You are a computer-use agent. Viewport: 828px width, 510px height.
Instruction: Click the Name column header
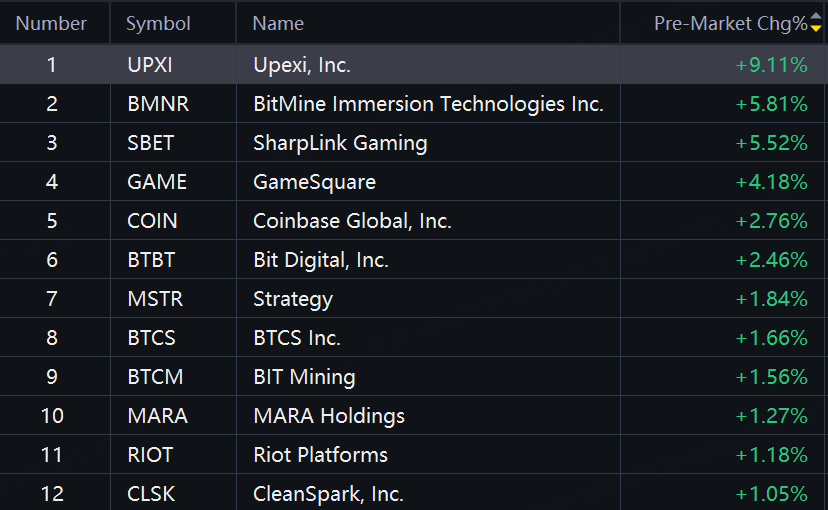click(x=278, y=23)
